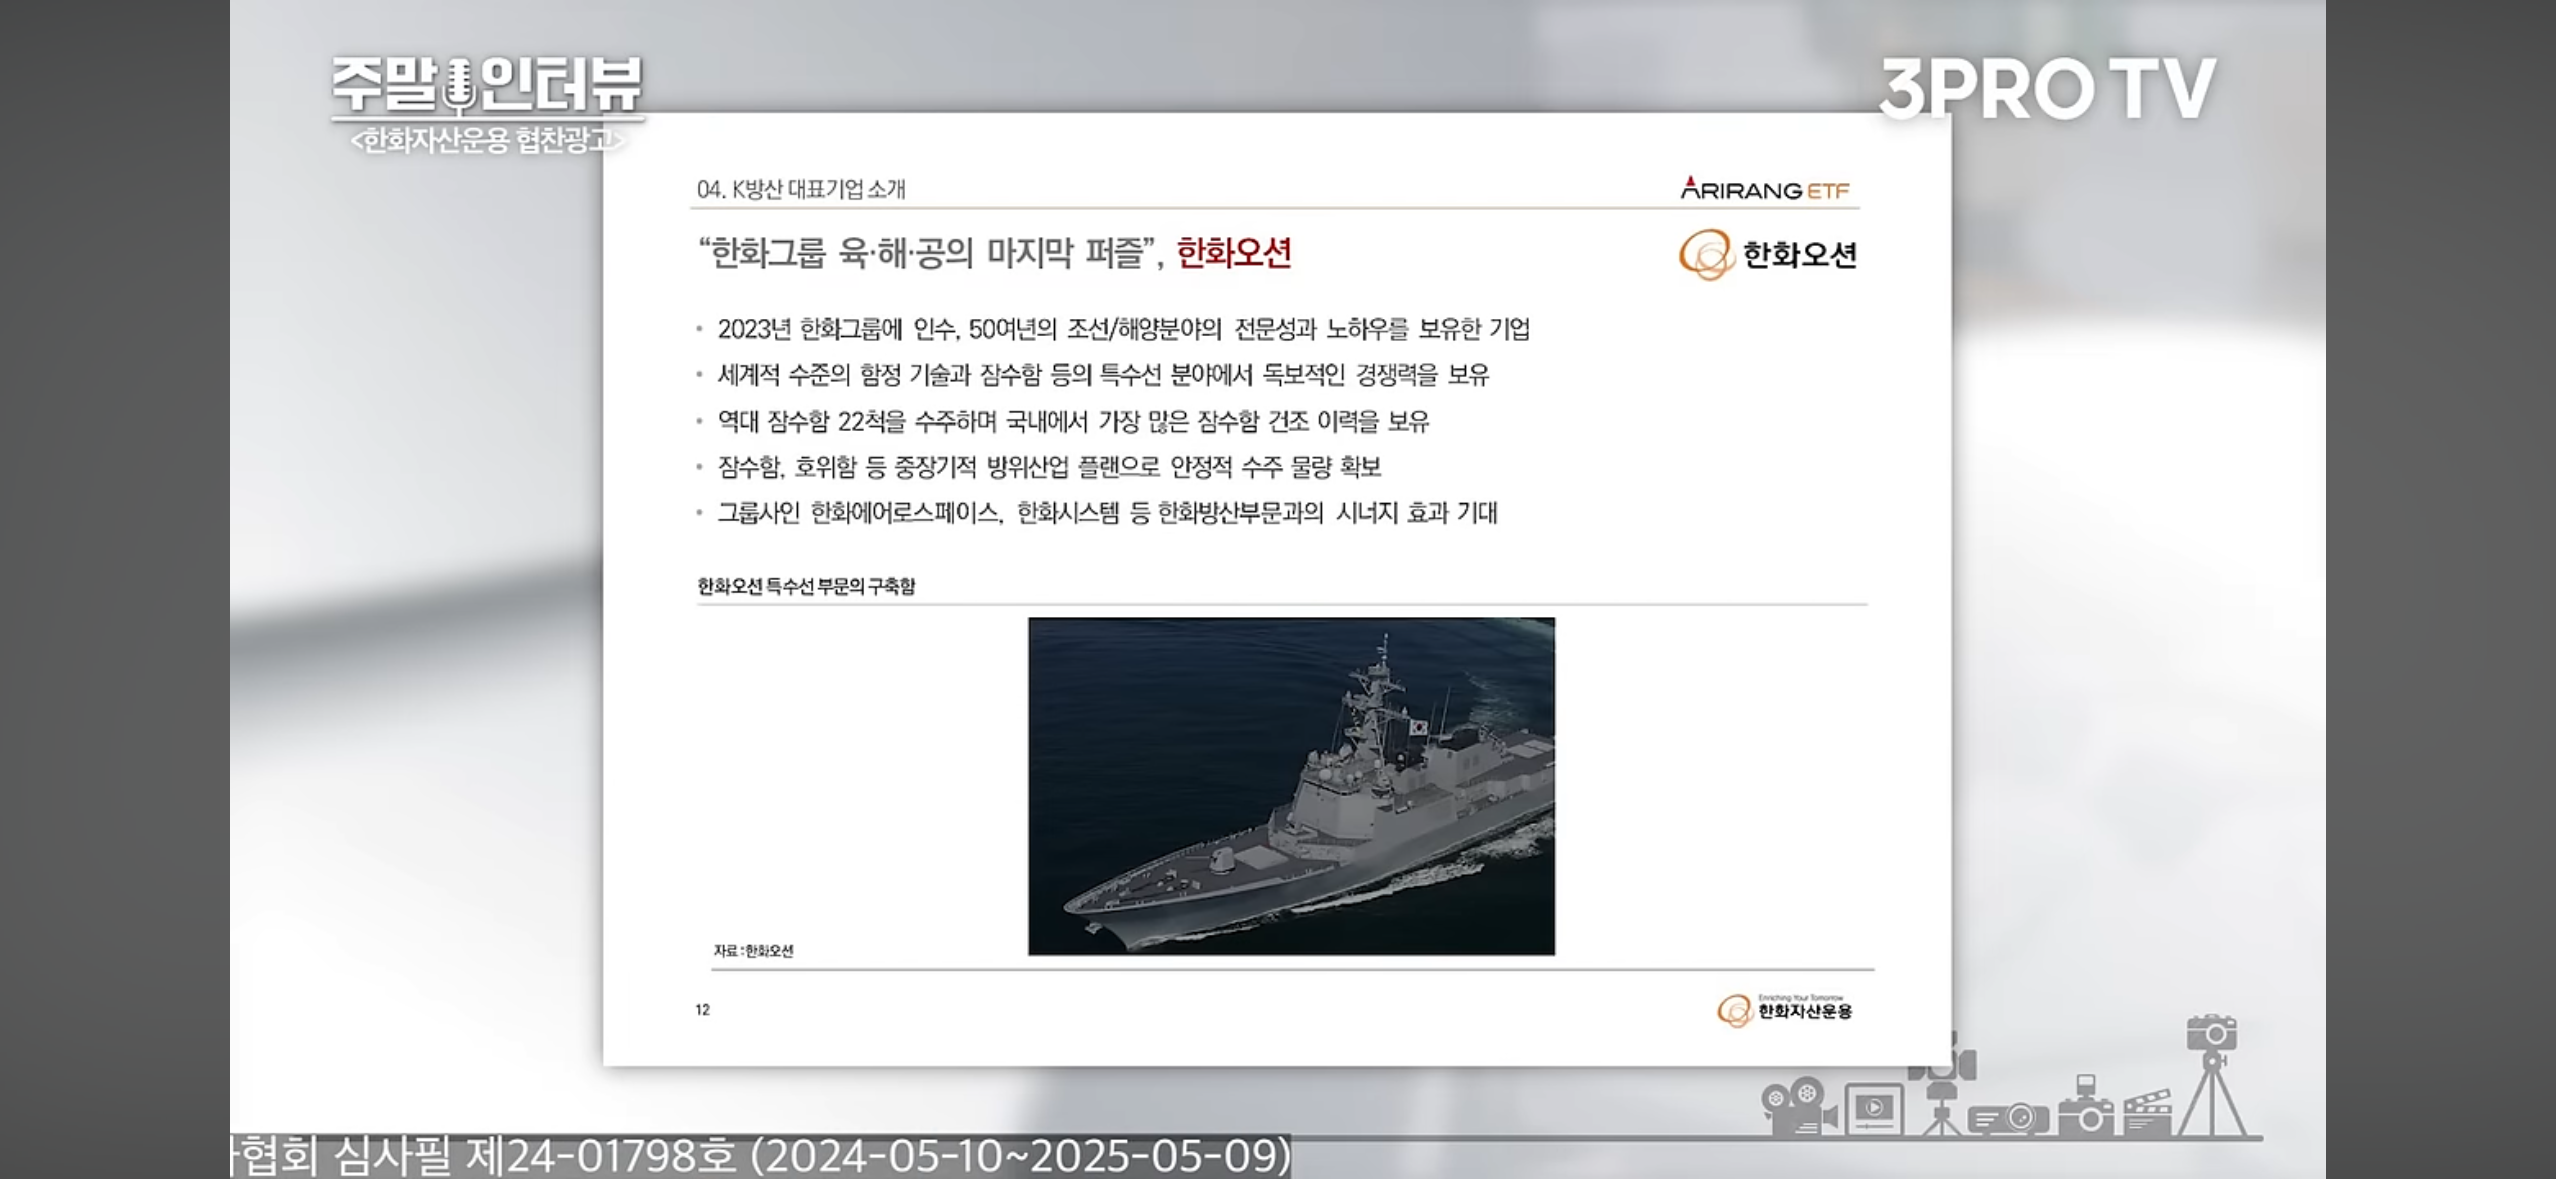Click the red '한화오션' title word
Viewport: 2556px width, 1179px height.
[1234, 253]
